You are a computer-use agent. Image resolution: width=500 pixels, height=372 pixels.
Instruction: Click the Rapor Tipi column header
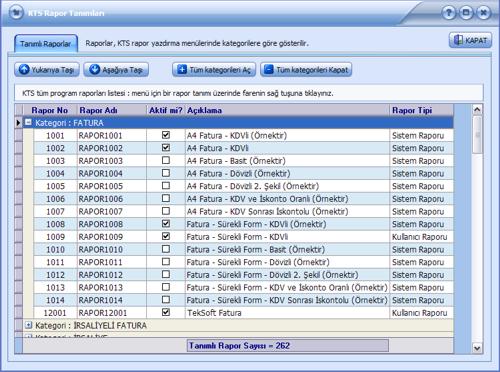pyautogui.click(x=422, y=110)
